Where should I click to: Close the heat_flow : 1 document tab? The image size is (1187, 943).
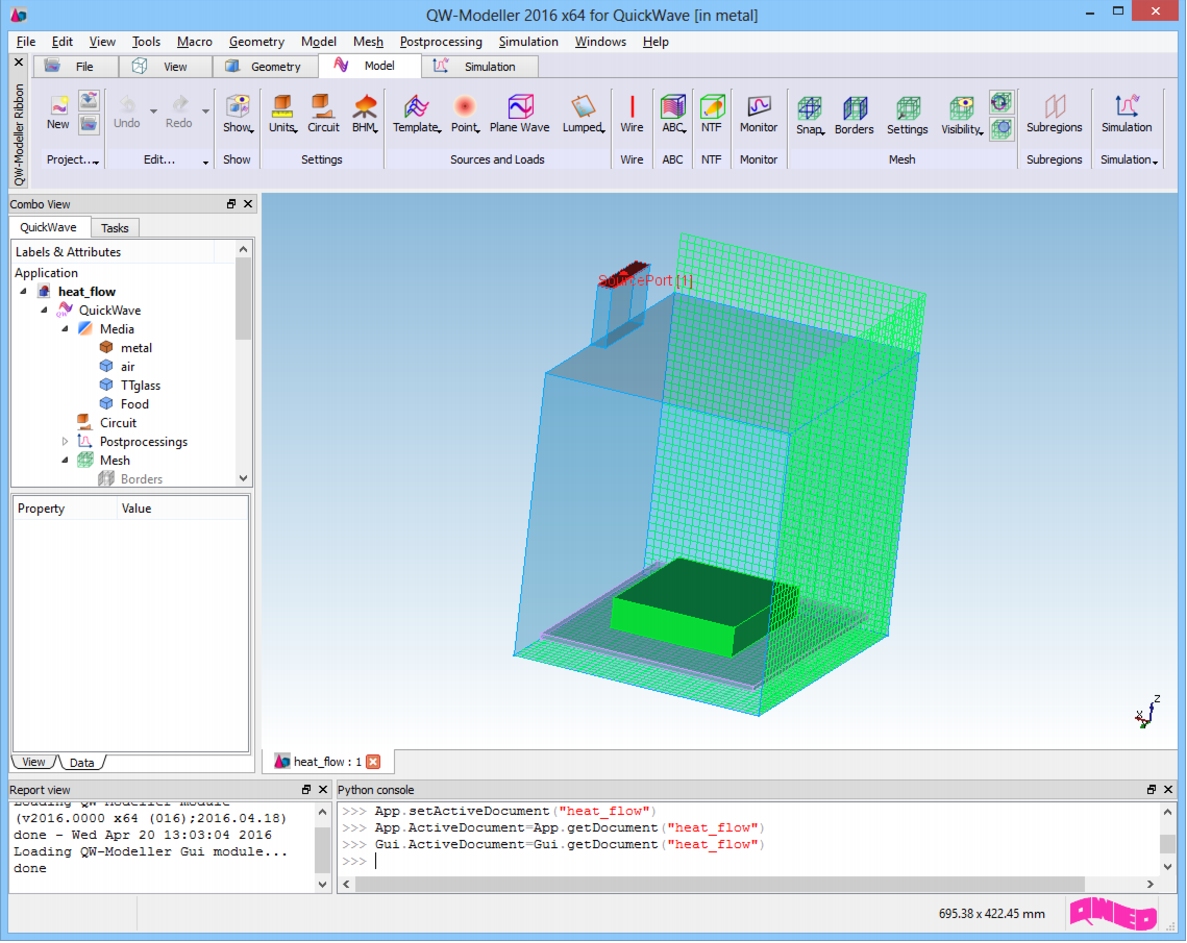click(x=373, y=761)
